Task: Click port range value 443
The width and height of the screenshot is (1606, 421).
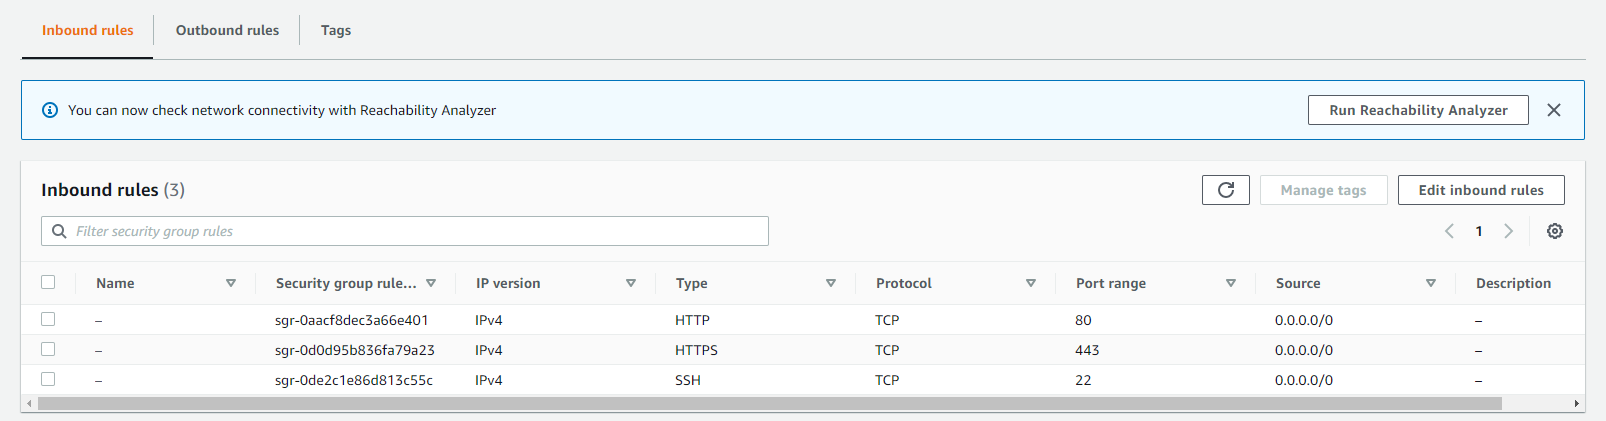Action: [1087, 350]
